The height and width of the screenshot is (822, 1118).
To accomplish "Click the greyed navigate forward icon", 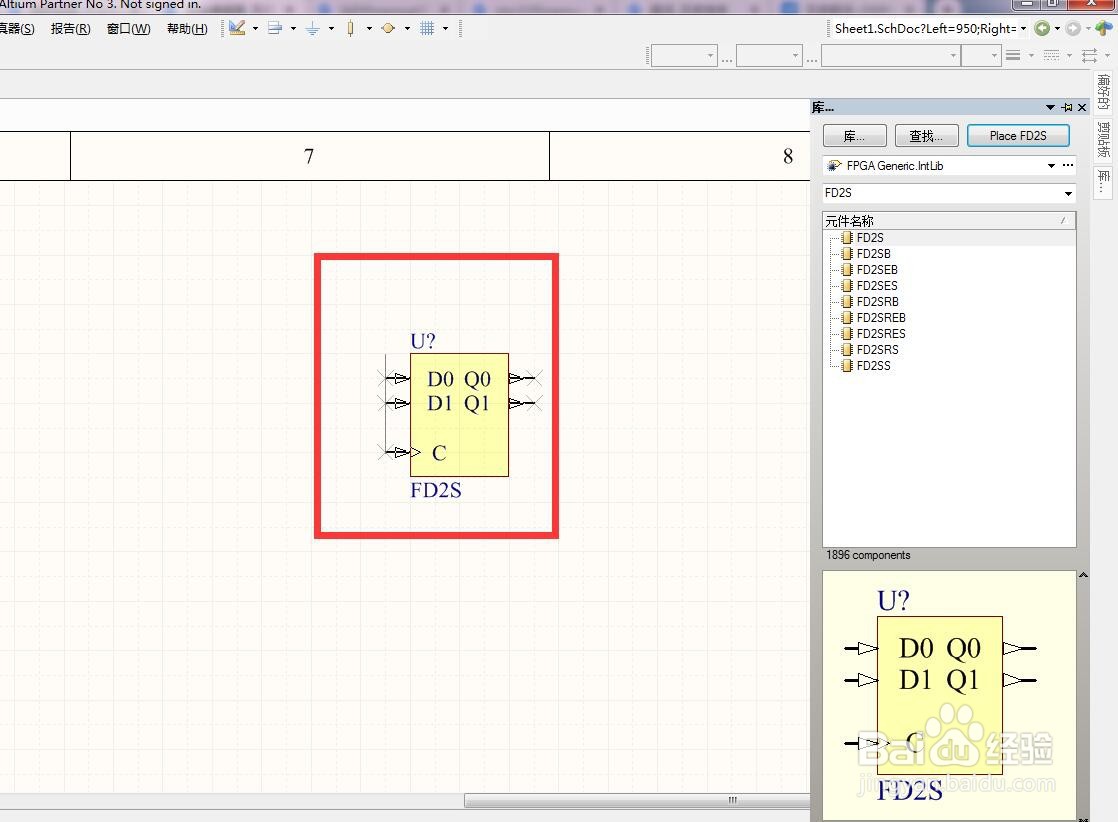I will pyautogui.click(x=1073, y=29).
